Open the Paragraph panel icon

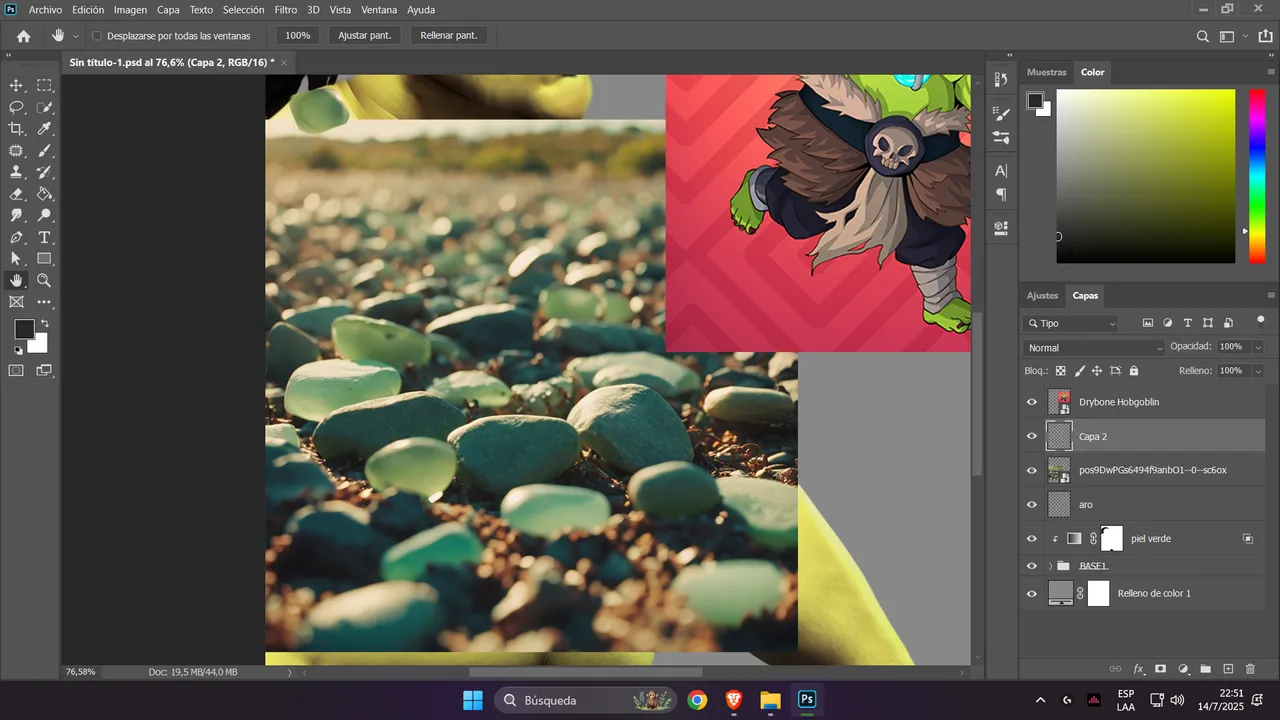click(1001, 195)
